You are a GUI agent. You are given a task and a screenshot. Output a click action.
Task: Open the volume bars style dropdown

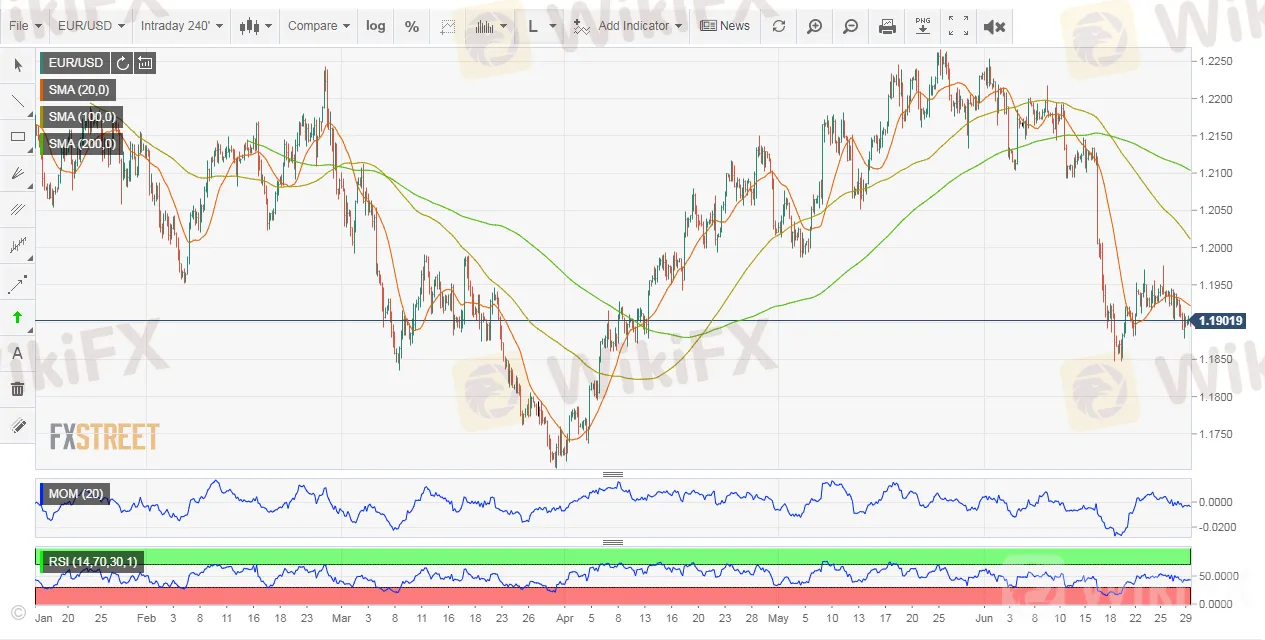coord(491,26)
